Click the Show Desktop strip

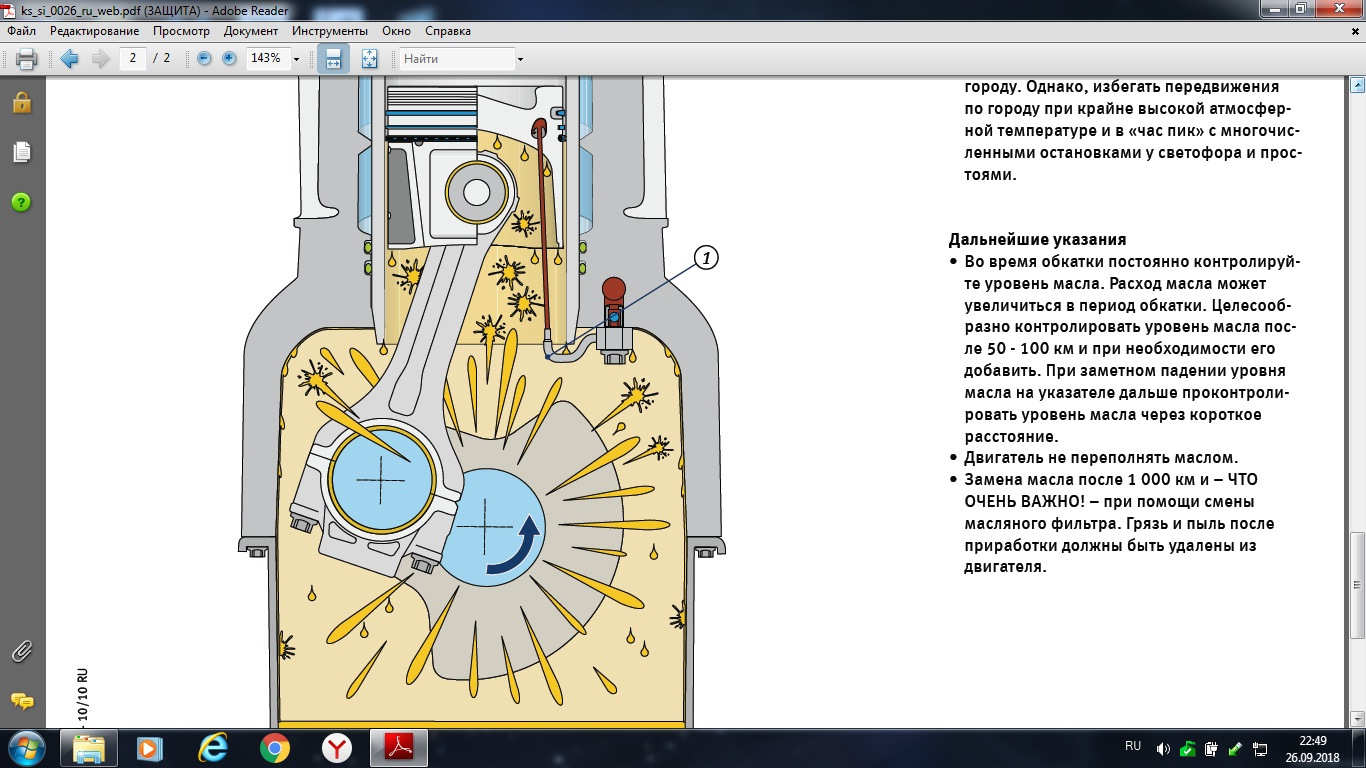1359,748
